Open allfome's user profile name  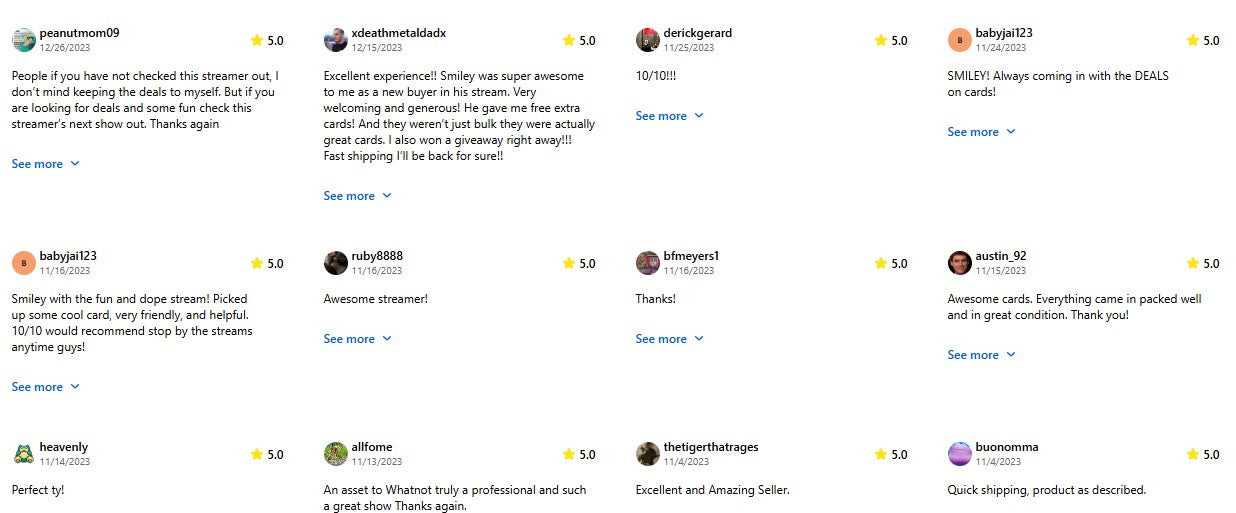coord(372,447)
